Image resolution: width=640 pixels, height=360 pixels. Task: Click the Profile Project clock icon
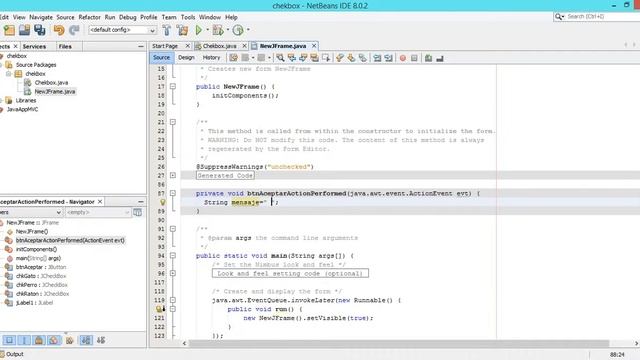(x=238, y=30)
